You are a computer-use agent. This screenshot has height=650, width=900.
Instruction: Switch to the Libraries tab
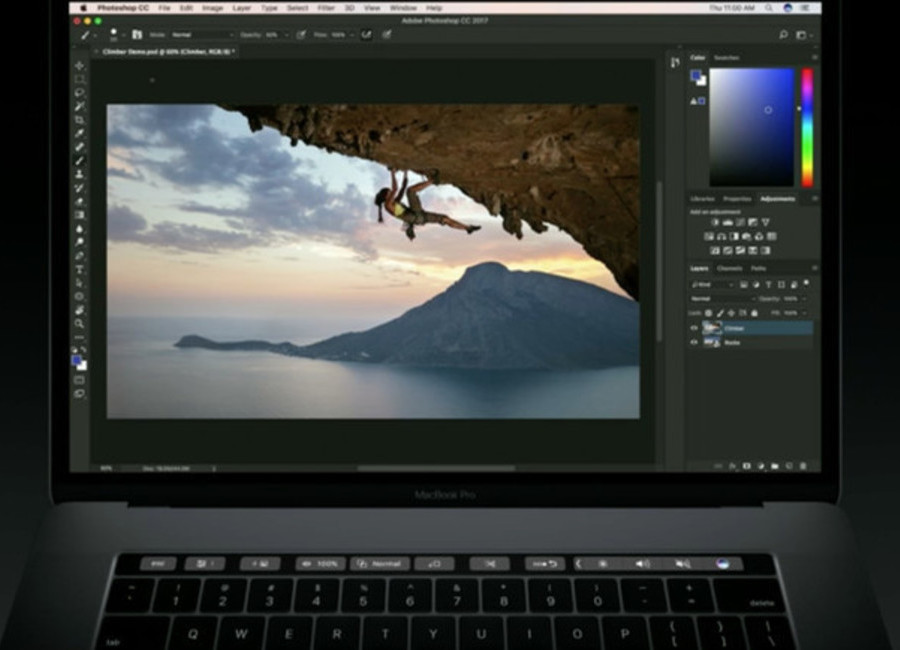coord(703,199)
